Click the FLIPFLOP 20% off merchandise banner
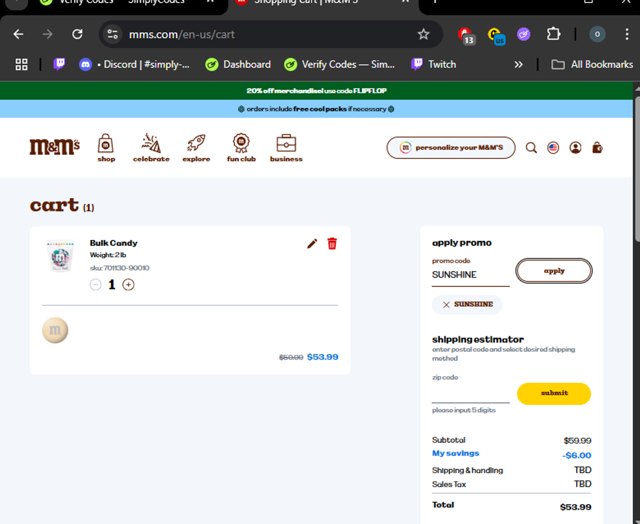The height and width of the screenshot is (524, 640). [x=316, y=91]
